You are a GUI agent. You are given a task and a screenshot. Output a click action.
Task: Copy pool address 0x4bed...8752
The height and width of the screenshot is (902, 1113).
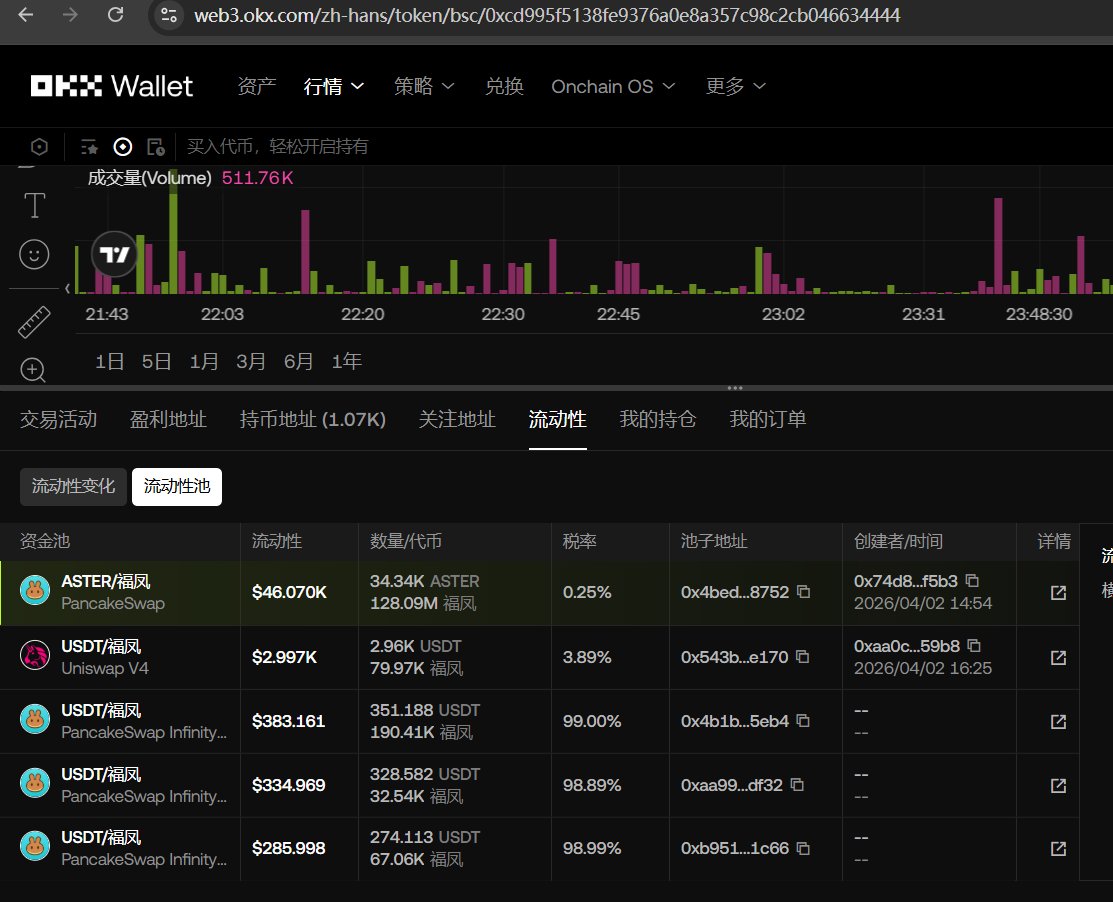point(804,591)
